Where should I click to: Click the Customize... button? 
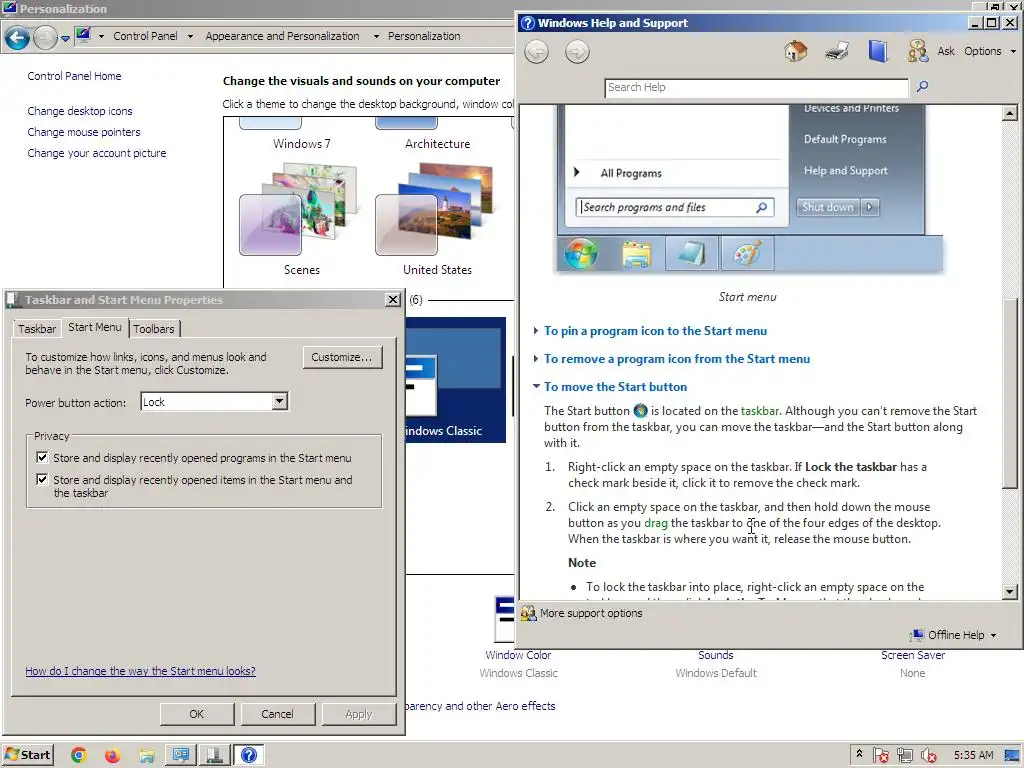342,357
